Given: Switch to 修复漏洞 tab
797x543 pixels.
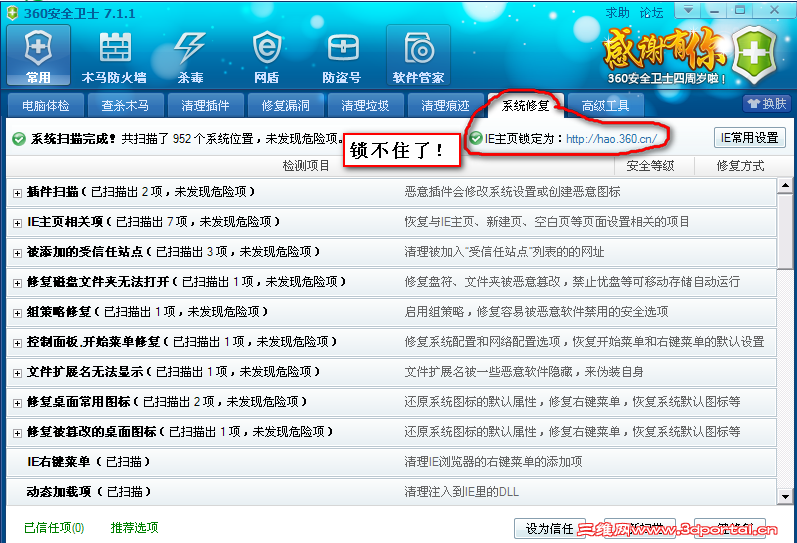Looking at the screenshot, I should [285, 105].
